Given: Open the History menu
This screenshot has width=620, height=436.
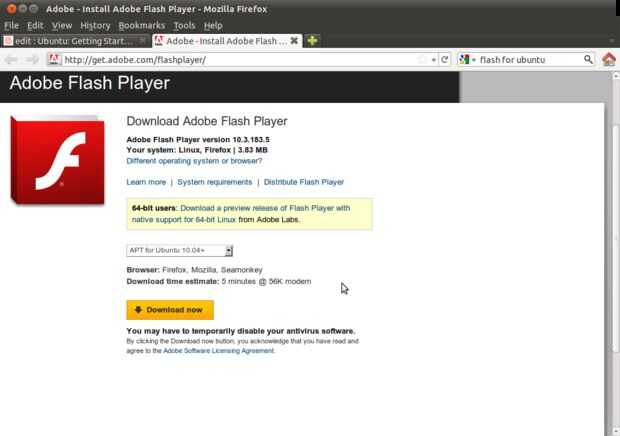Looking at the screenshot, I should point(95,26).
